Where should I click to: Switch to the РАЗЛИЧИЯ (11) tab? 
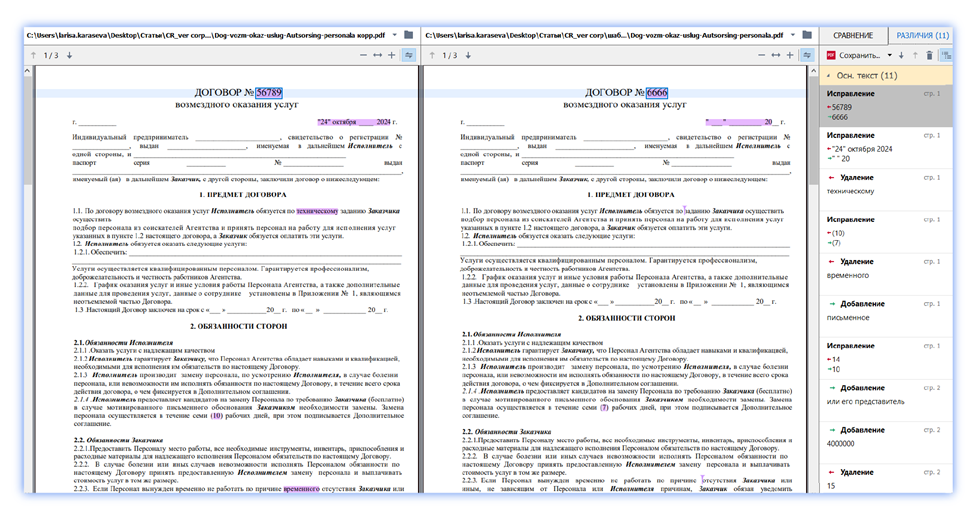(x=922, y=35)
